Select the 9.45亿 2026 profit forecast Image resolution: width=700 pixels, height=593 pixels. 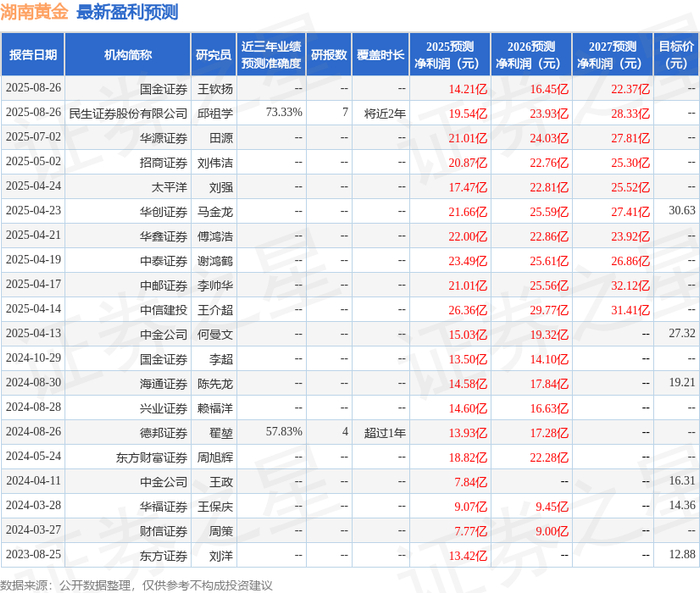(552, 506)
